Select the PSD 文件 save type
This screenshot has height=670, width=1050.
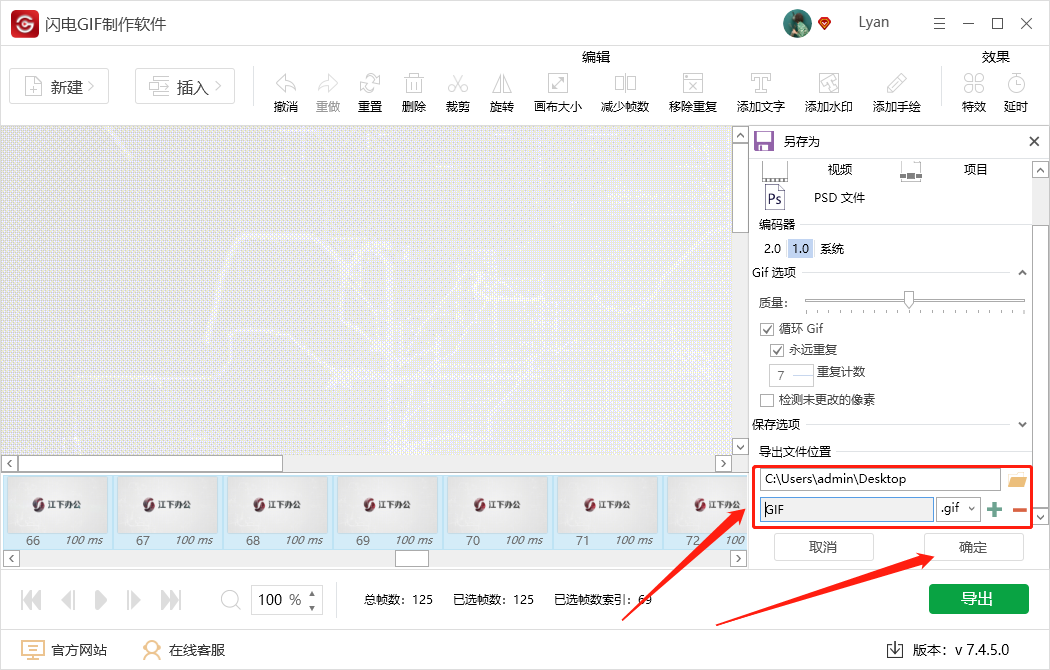tap(839, 197)
